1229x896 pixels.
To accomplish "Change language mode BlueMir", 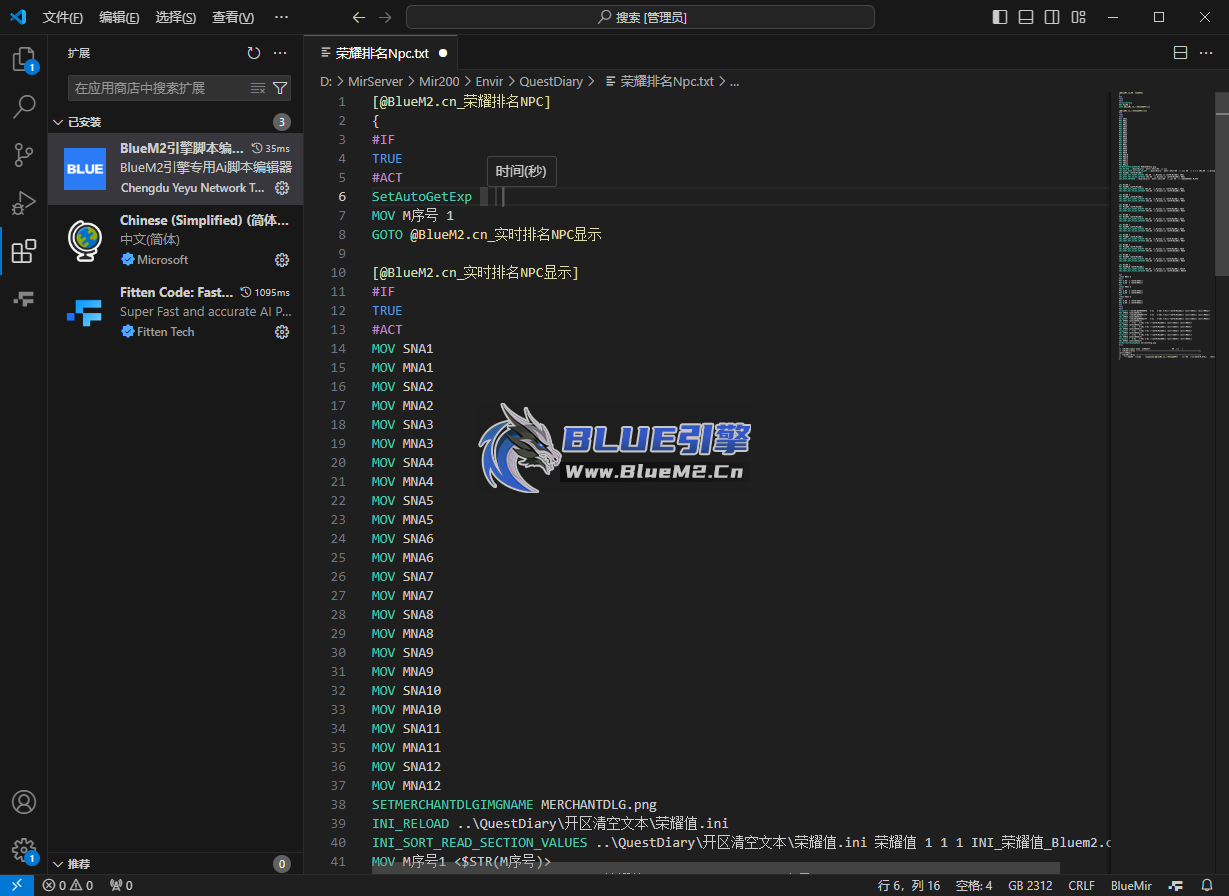I will coord(1131,885).
